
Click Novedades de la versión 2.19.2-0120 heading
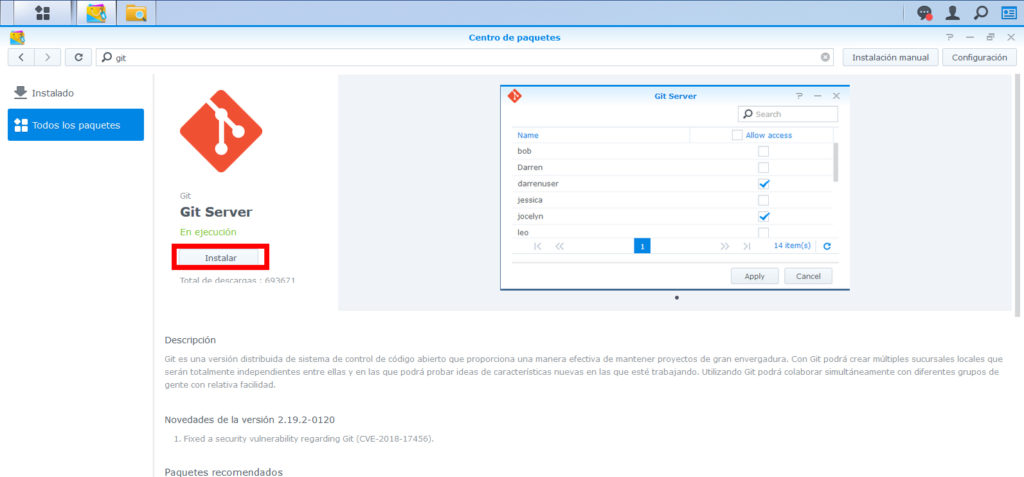[250, 419]
